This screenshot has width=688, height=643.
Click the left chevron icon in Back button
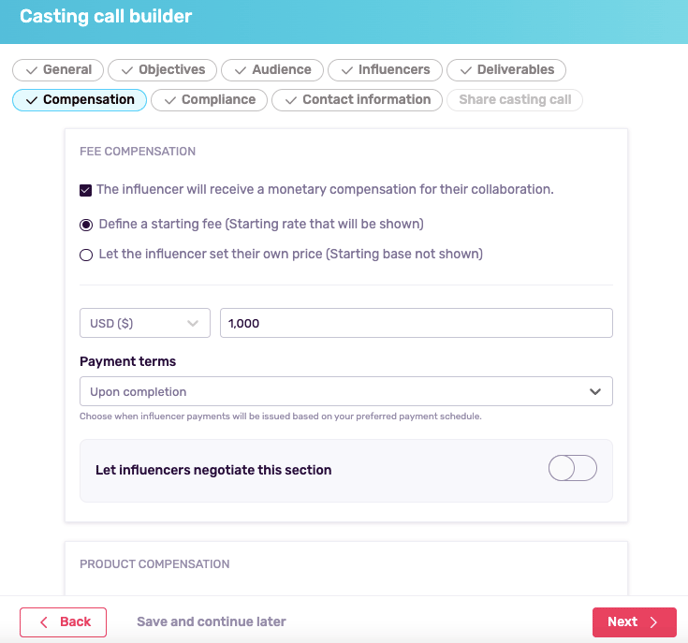click(x=44, y=622)
